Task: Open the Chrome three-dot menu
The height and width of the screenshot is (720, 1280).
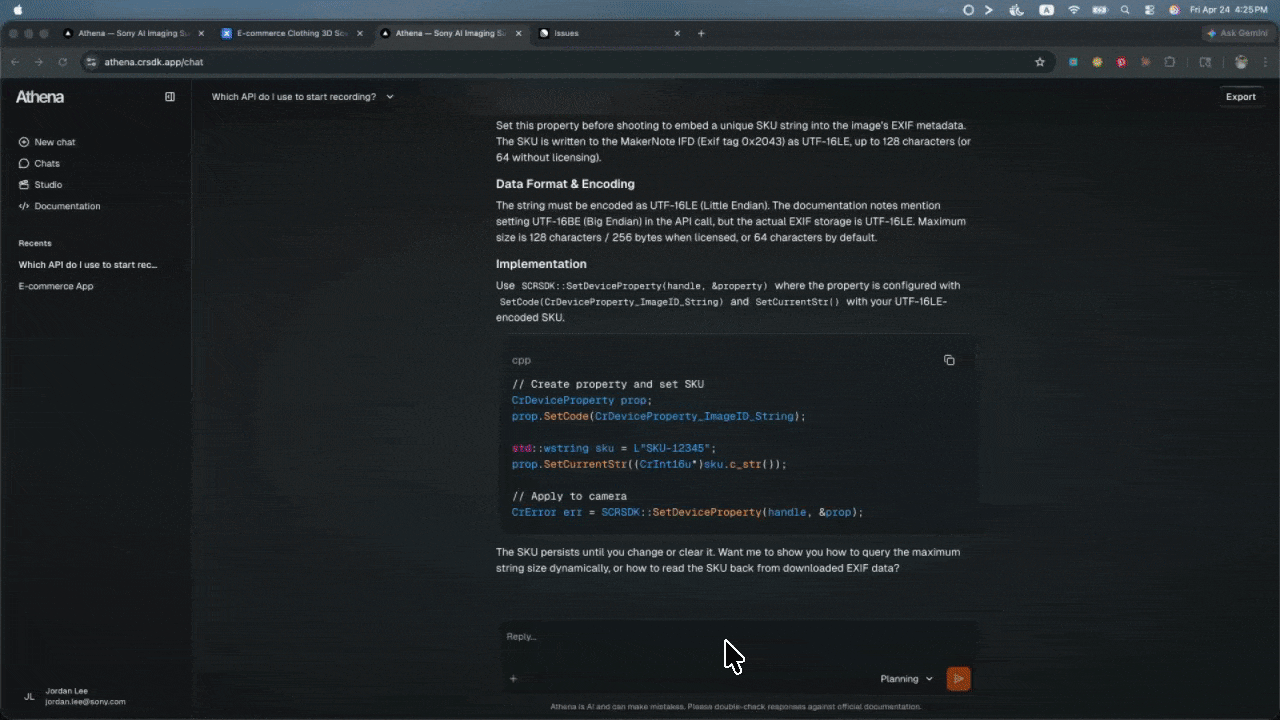Action: pyautogui.click(x=1267, y=62)
